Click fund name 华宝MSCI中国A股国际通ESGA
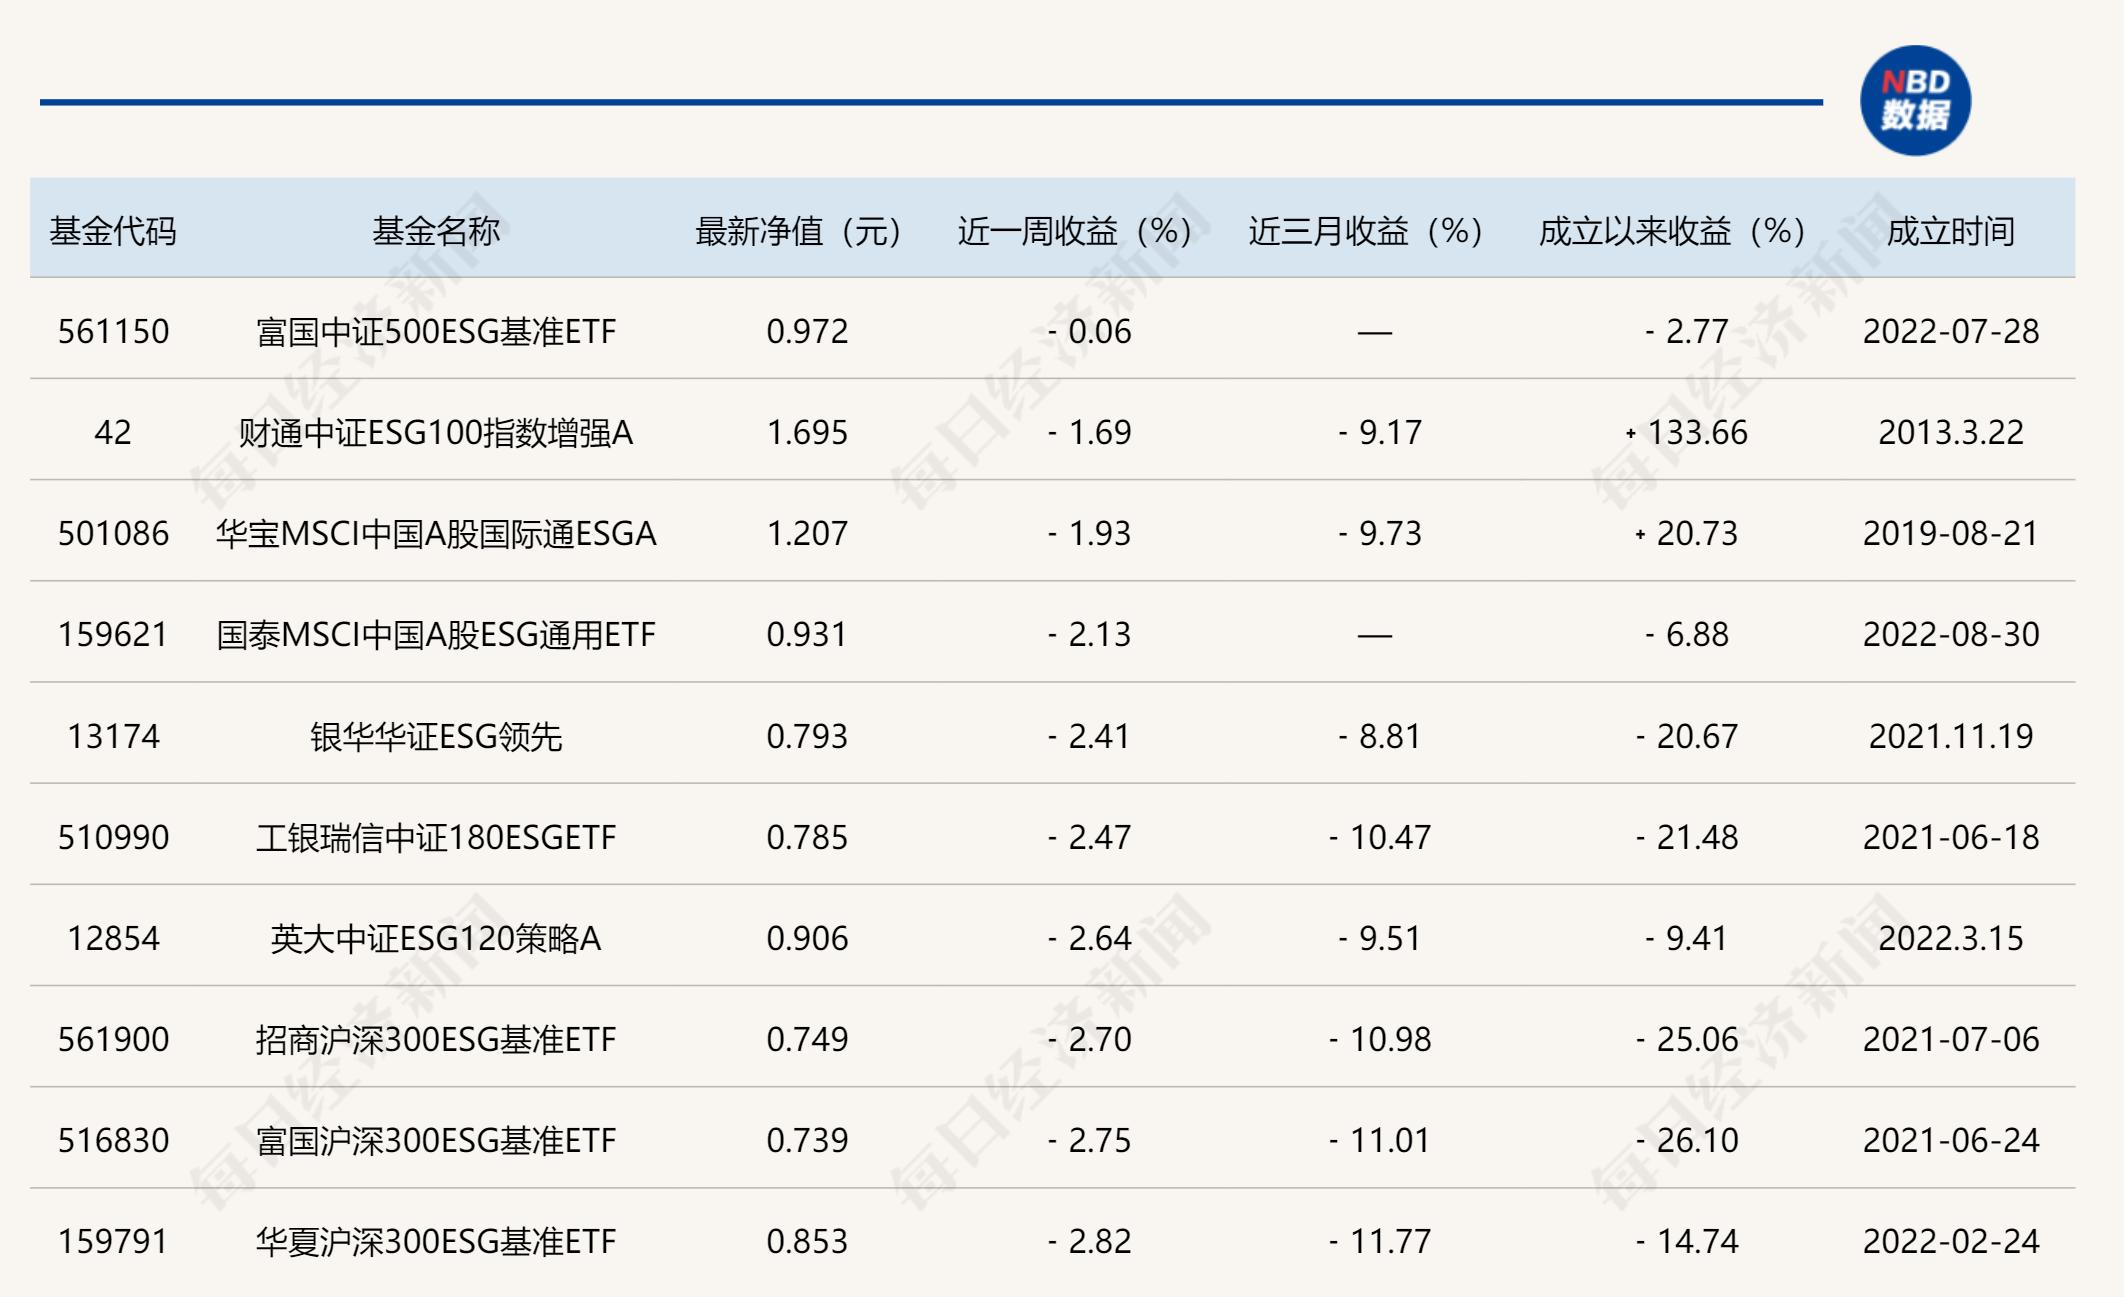2124x1297 pixels. (x=436, y=533)
